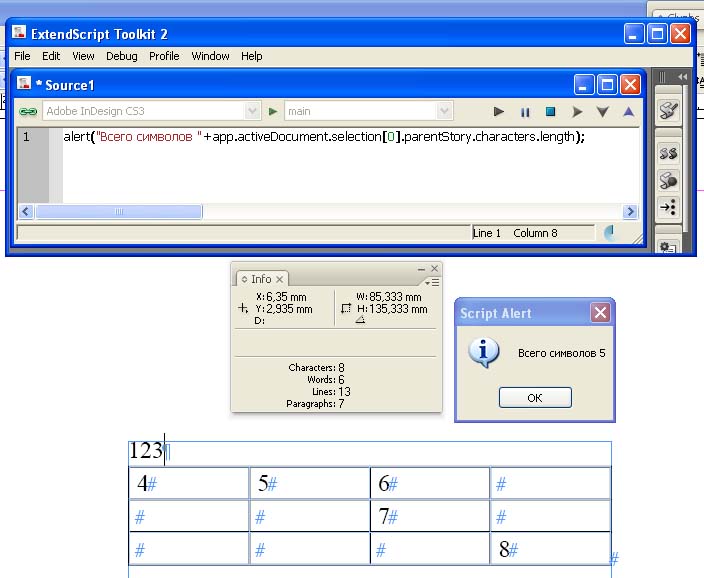Click the table cell containing 4
704x578 pixels.
pyautogui.click(x=189, y=483)
